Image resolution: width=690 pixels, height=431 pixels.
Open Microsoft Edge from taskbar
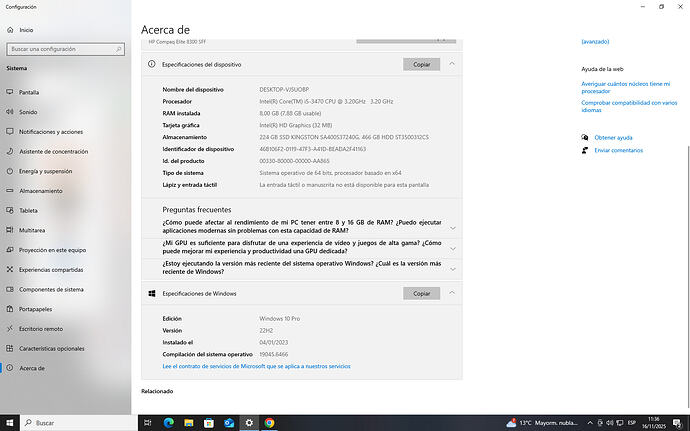[x=169, y=423]
